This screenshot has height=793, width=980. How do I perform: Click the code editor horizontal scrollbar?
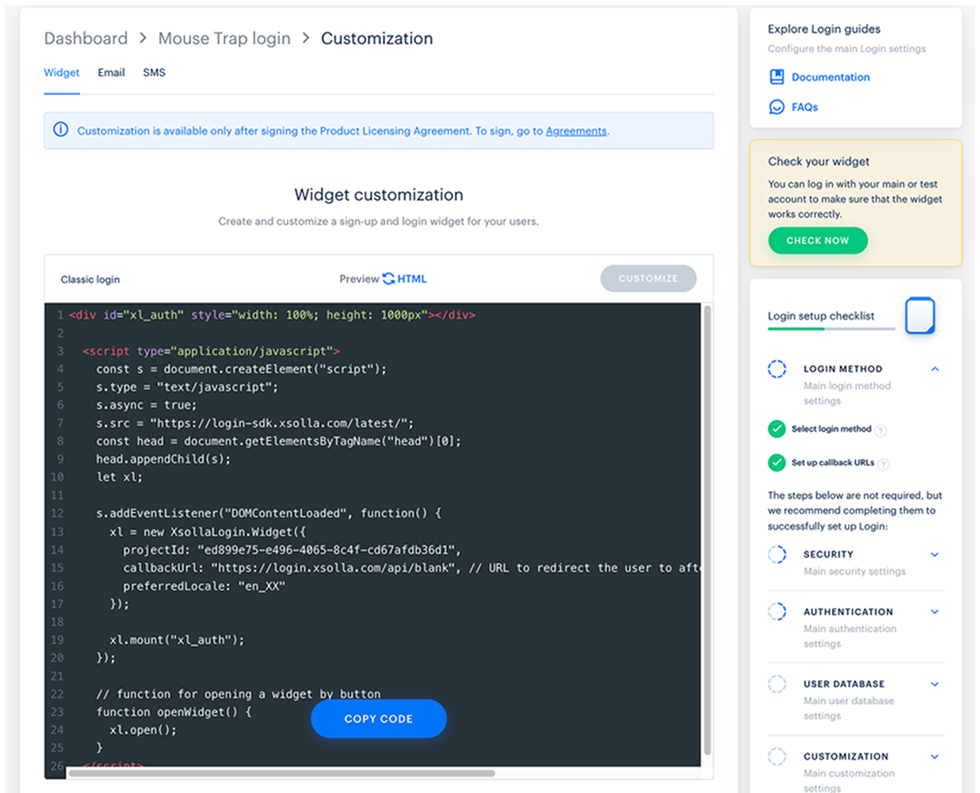click(x=282, y=773)
